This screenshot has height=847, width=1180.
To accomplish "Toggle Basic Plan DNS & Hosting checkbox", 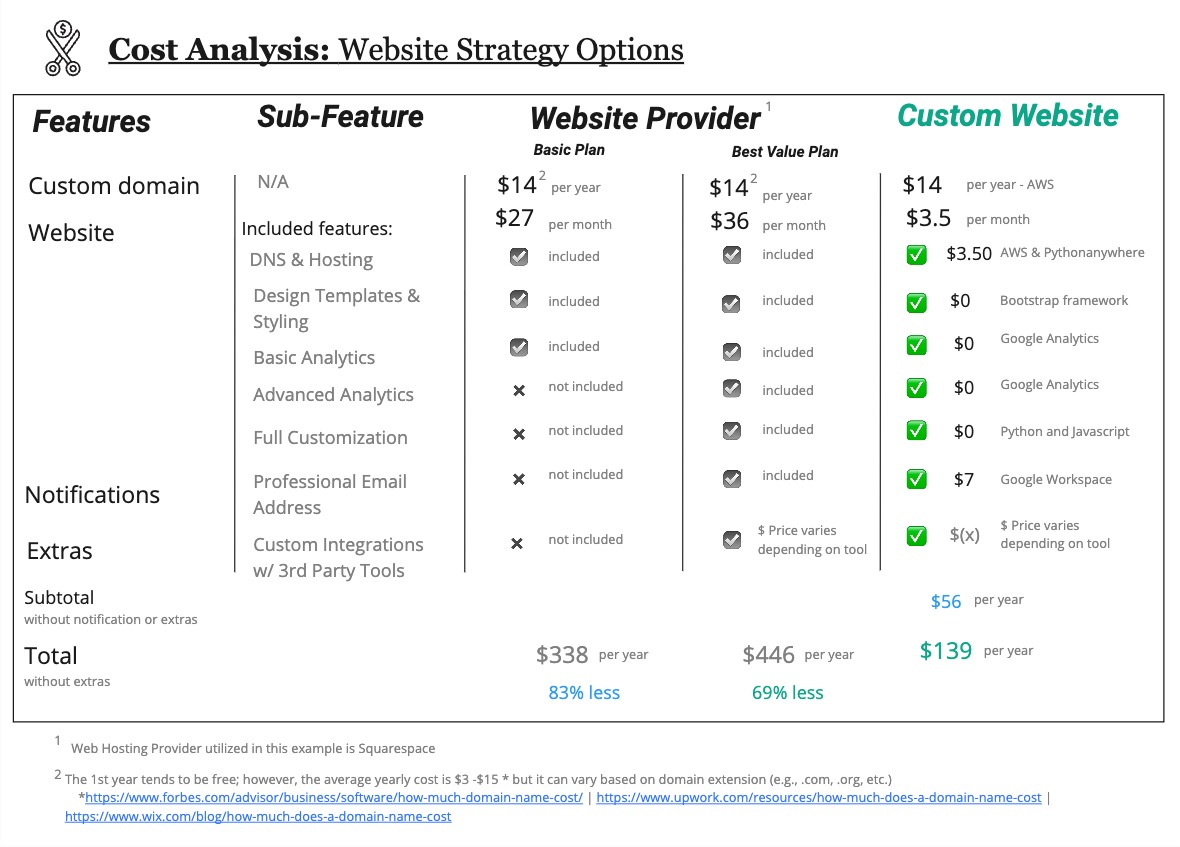I will 519,257.
